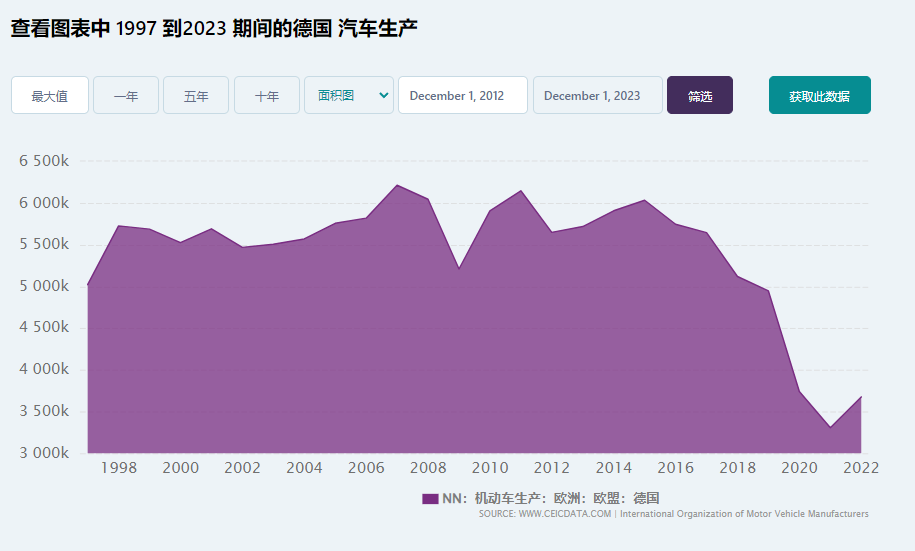Select the 一年 time range
Screen dimensions: 915x551
(x=126, y=95)
